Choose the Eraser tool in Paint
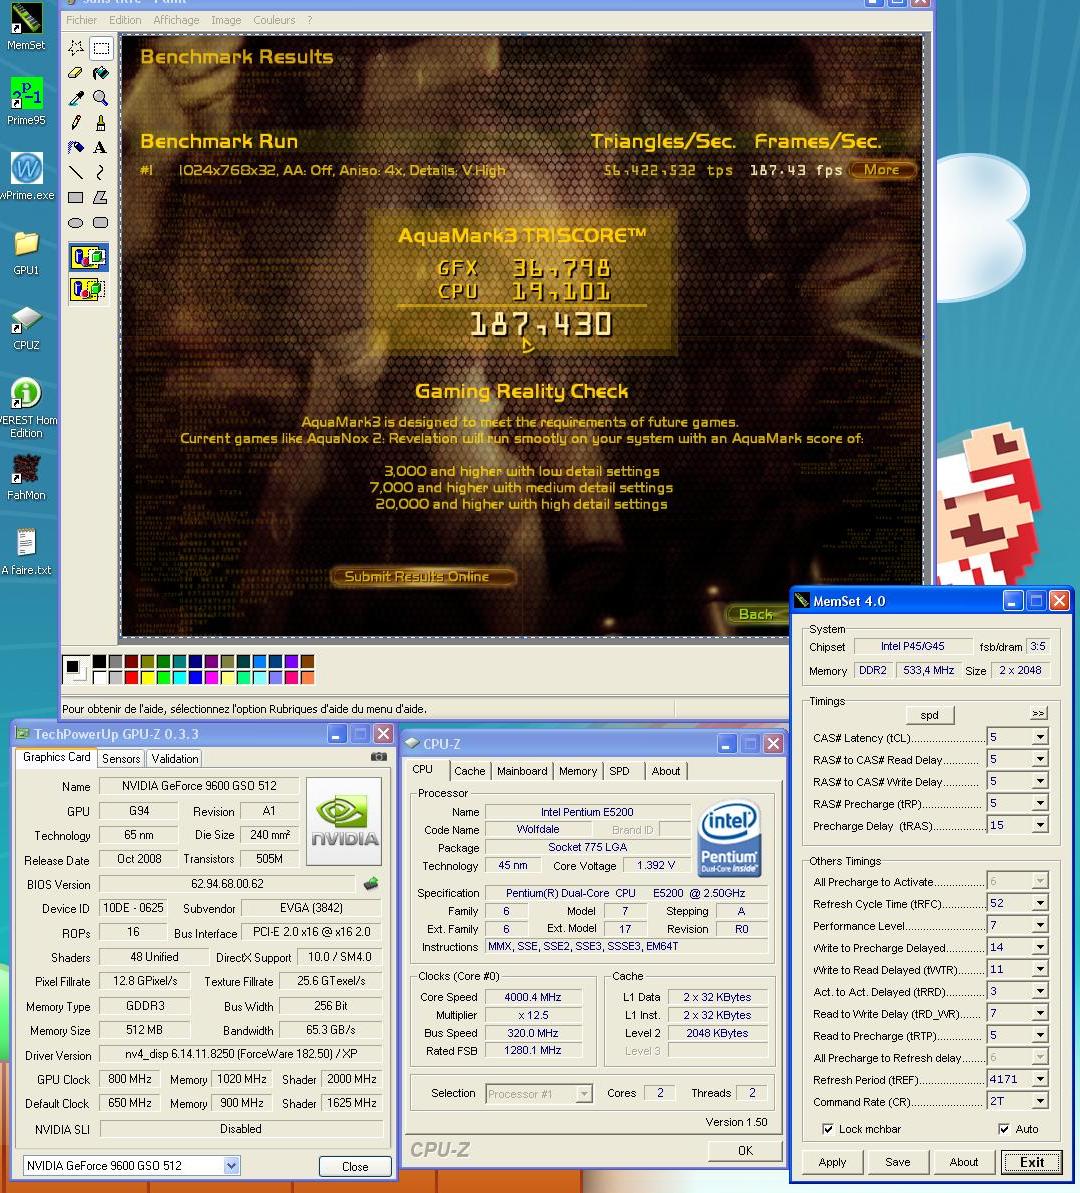This screenshot has width=1080, height=1193. pos(76,73)
